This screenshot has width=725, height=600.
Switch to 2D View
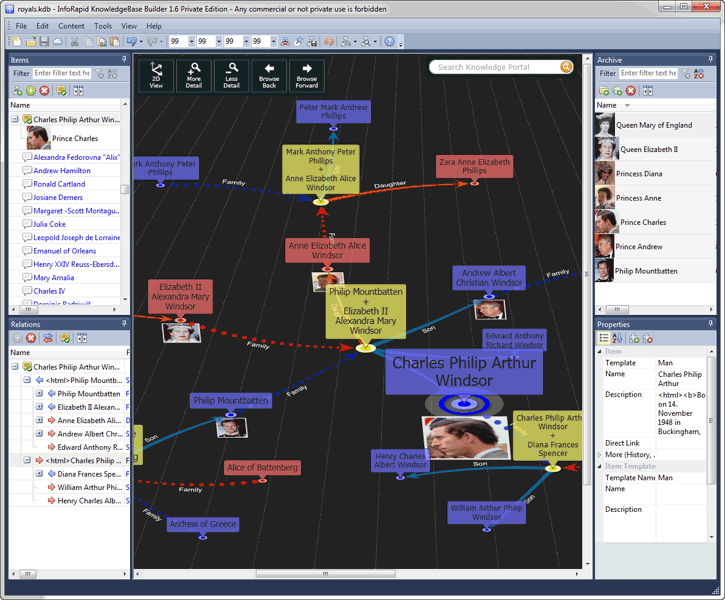click(x=156, y=76)
